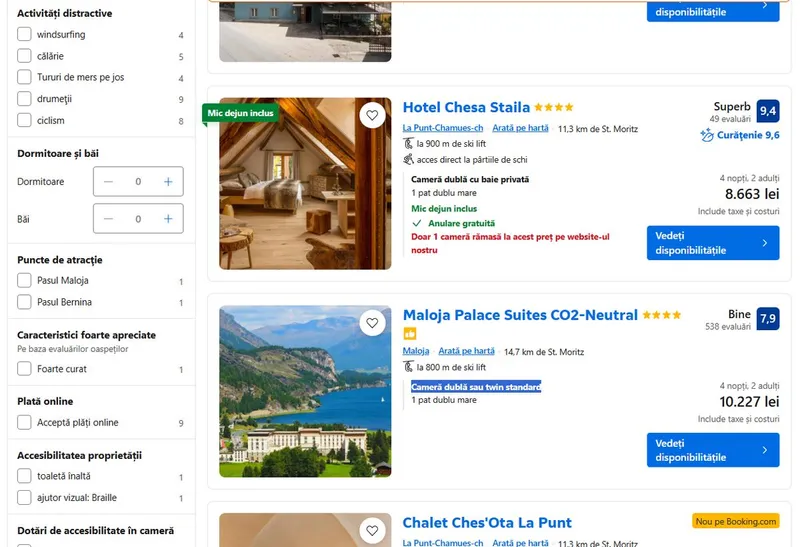Click Arată pe hartă for Maloja Palace
This screenshot has height=547, width=800.
click(x=466, y=351)
